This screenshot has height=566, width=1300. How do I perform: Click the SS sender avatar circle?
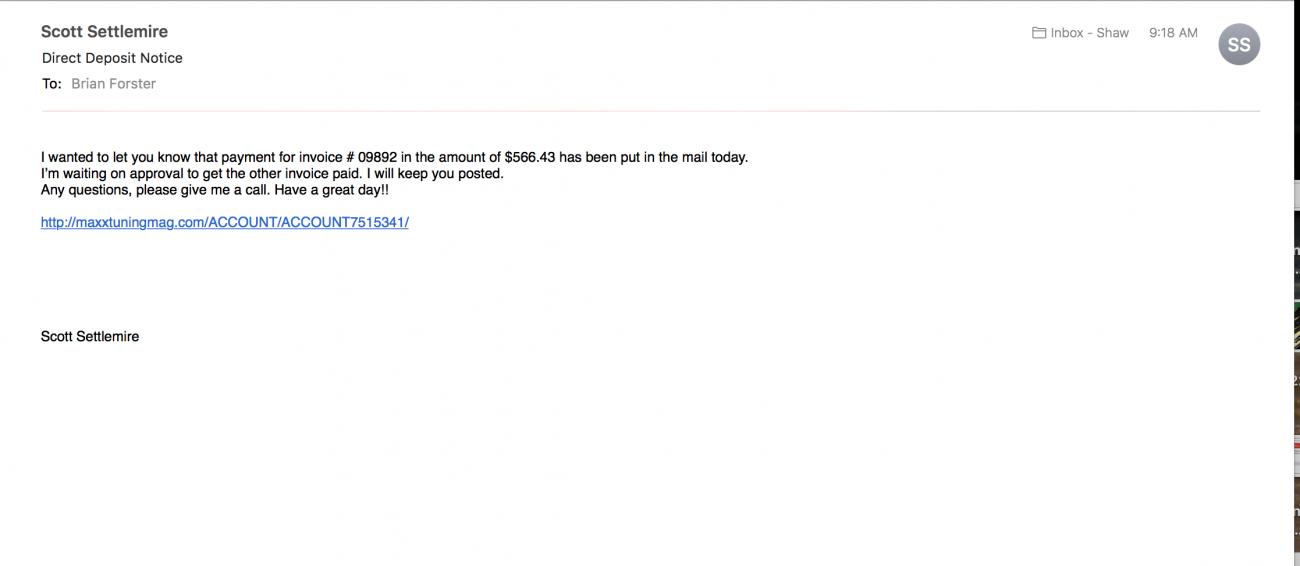click(1239, 45)
